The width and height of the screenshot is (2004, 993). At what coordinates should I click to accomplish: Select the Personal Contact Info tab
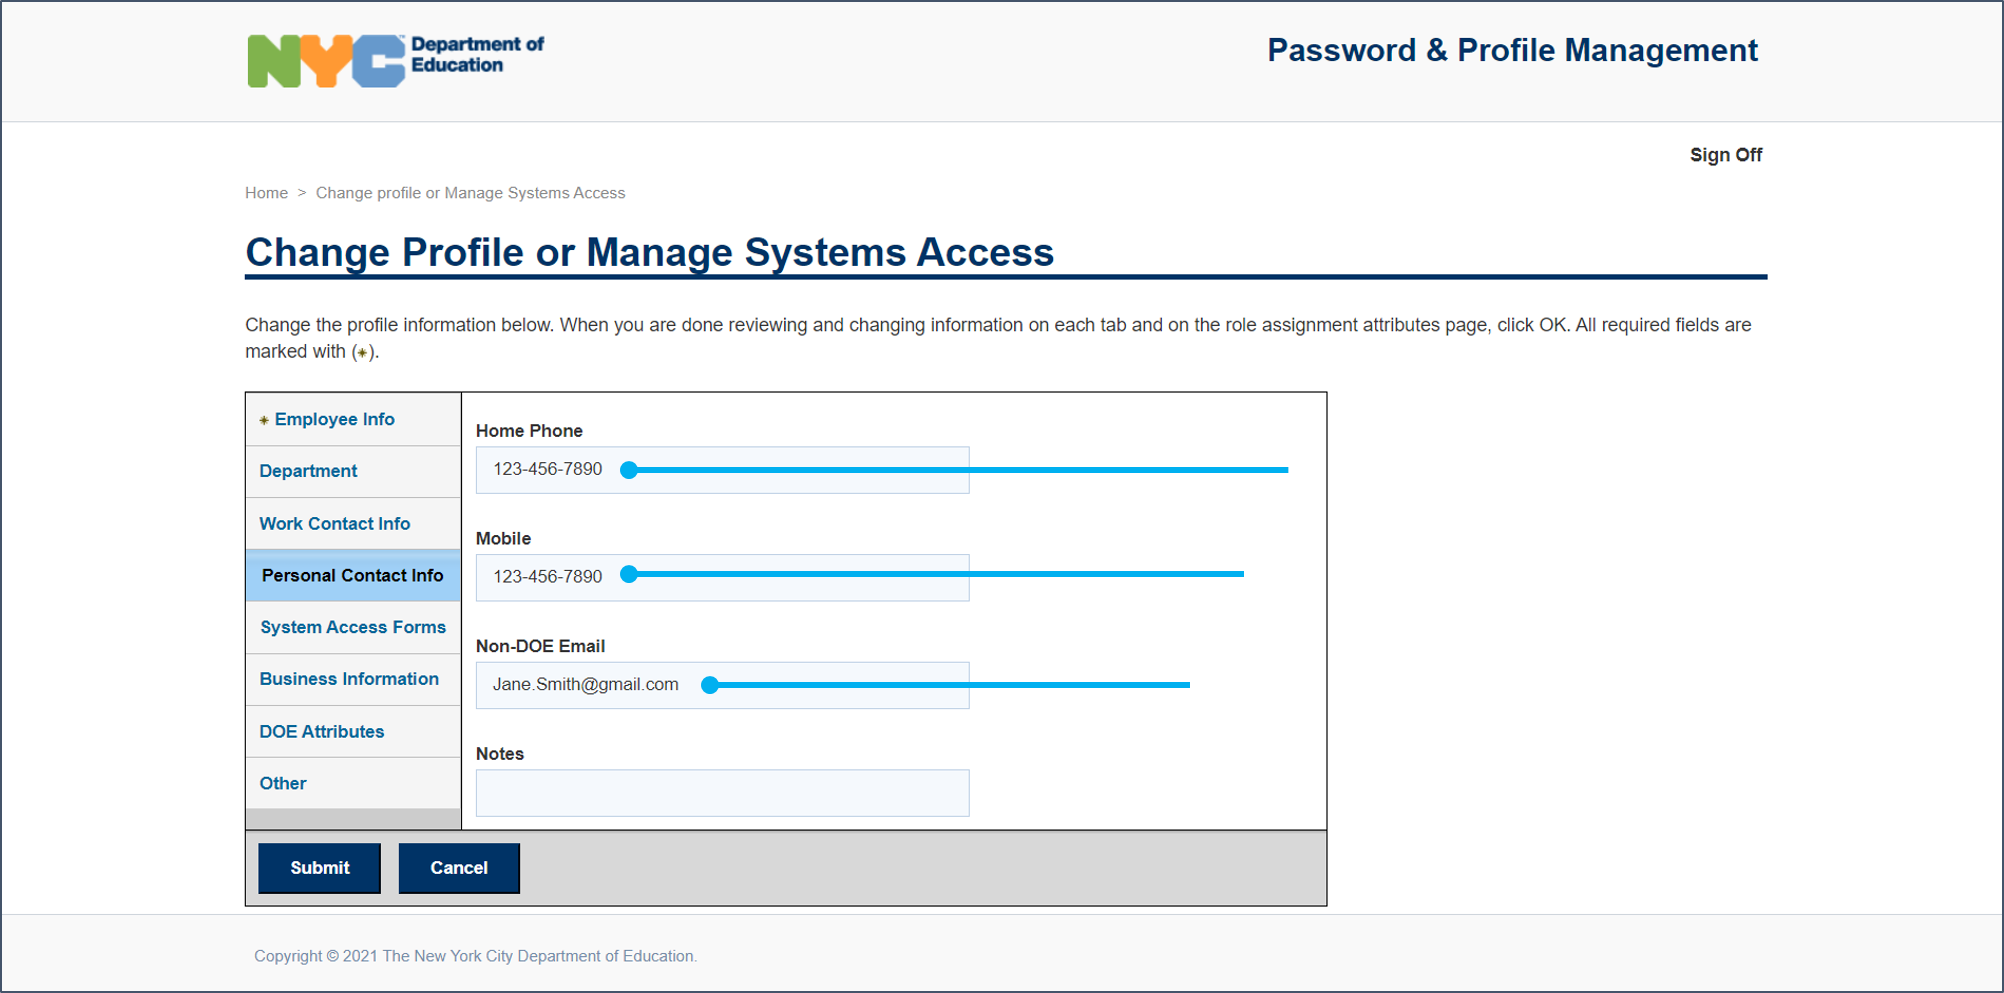click(352, 575)
